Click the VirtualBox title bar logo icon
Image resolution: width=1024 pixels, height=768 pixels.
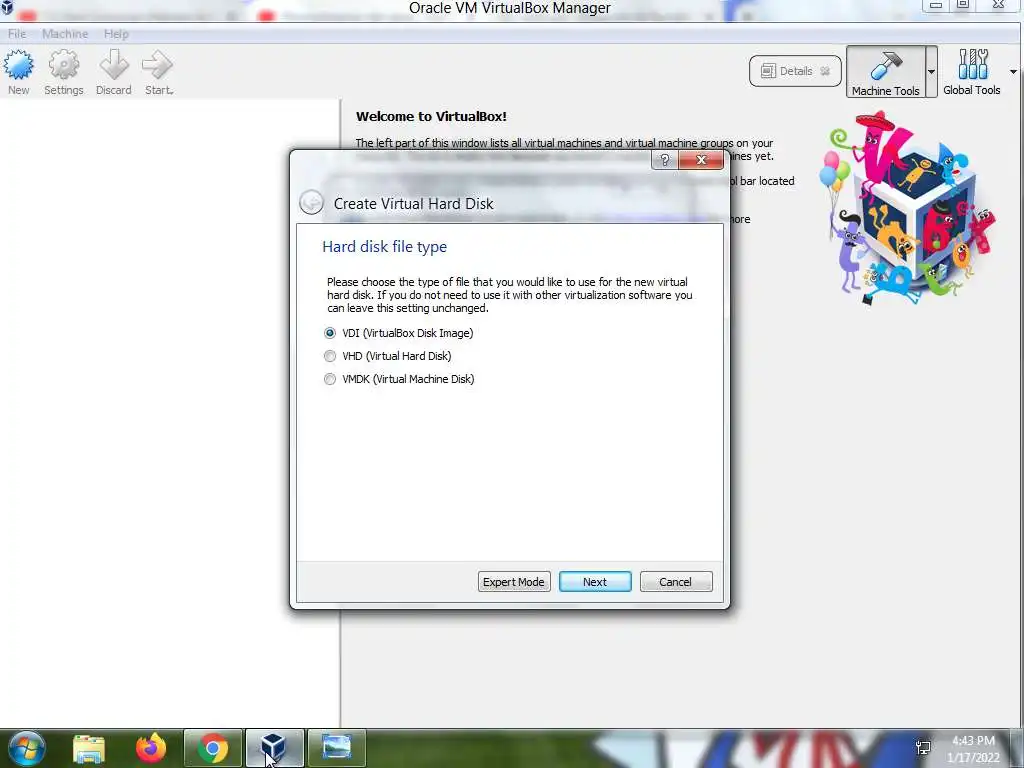7,7
